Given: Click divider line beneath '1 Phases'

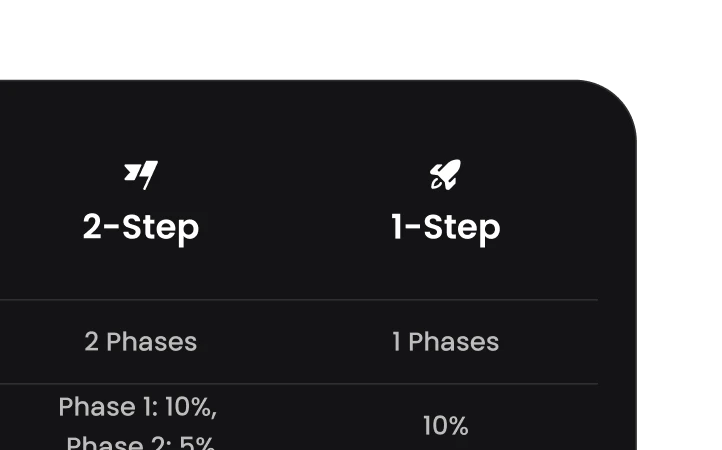Looking at the screenshot, I should tap(445, 384).
